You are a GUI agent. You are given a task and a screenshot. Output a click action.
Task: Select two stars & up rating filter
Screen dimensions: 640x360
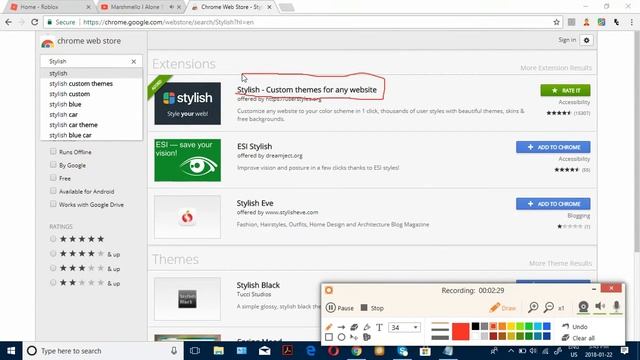tap(53, 282)
